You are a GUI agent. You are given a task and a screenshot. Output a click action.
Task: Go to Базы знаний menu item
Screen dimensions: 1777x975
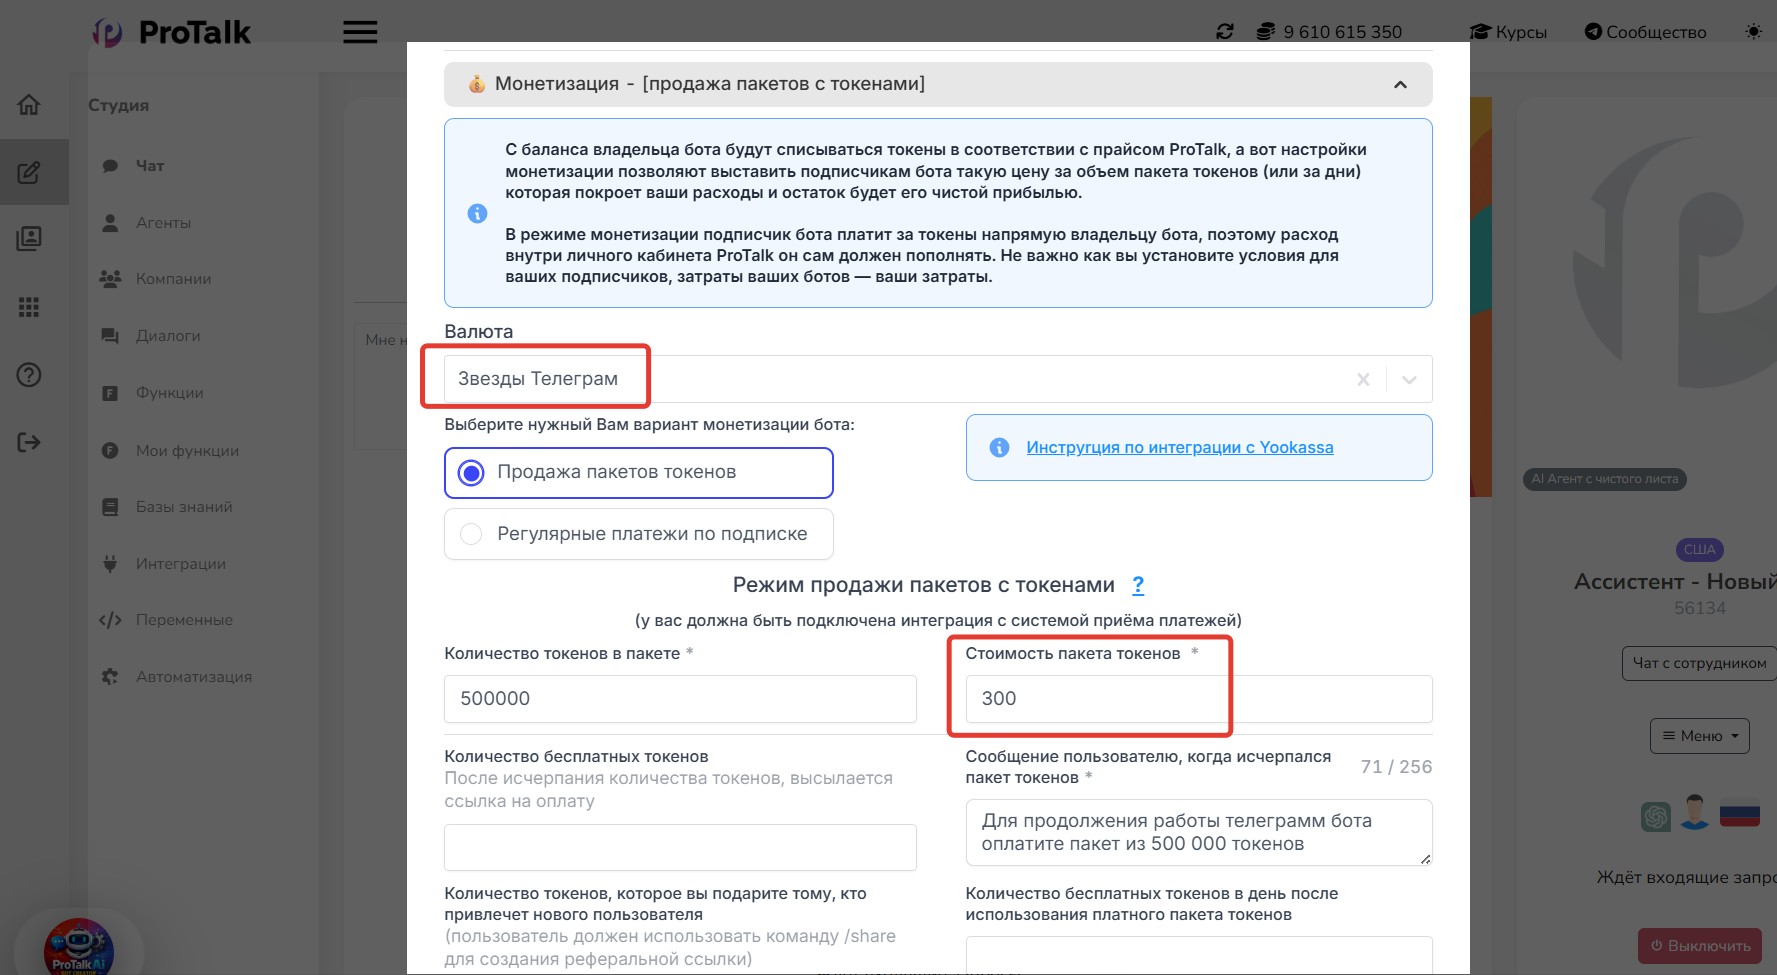pos(184,507)
